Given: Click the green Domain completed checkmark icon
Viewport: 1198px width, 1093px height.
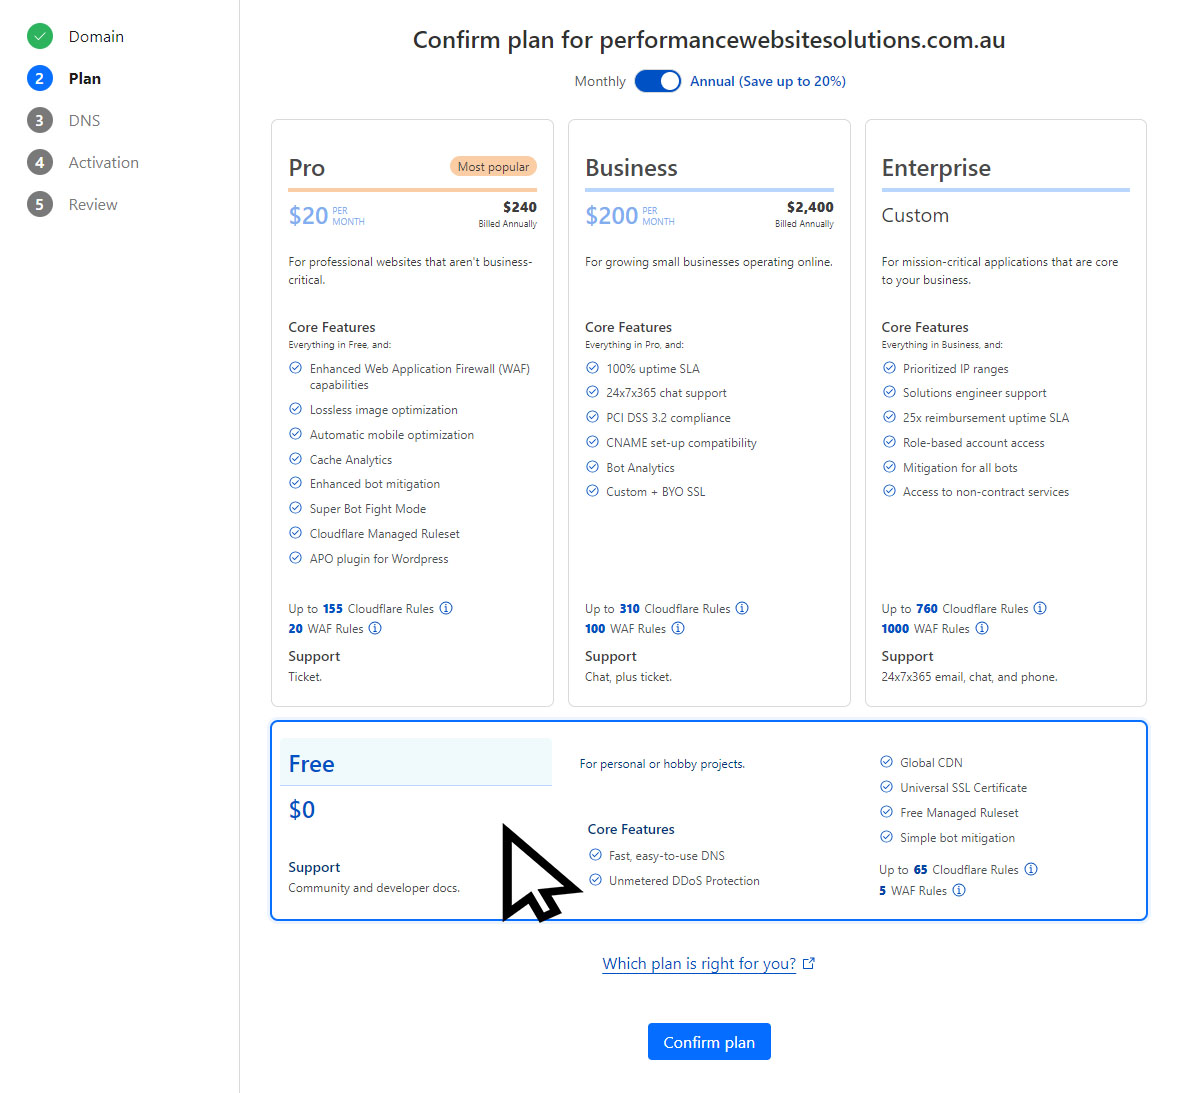Looking at the screenshot, I should click(39, 36).
